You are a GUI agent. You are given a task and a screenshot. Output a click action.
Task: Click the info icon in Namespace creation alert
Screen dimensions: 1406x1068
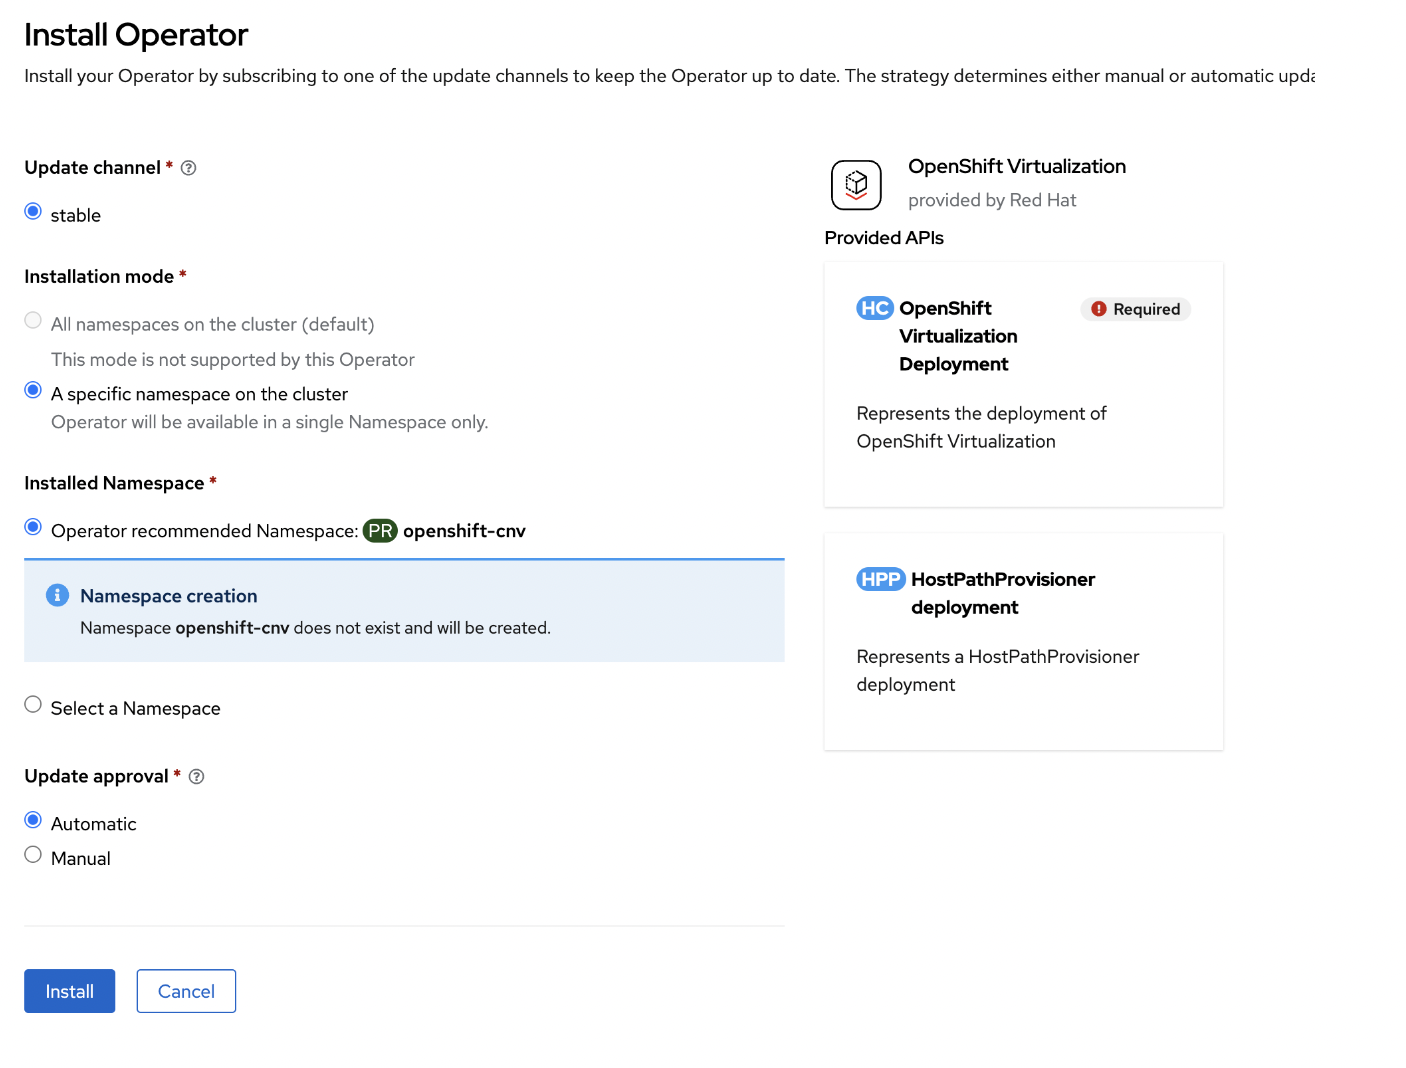tap(57, 595)
